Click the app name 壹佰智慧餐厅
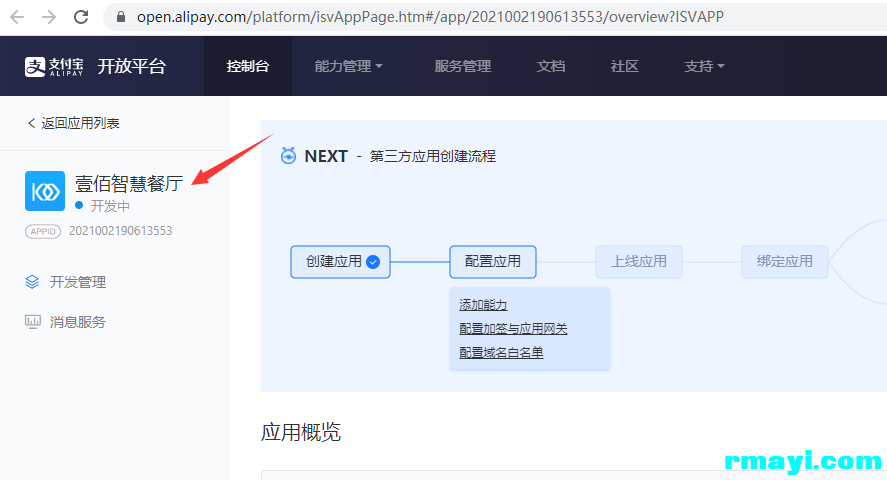 (x=129, y=184)
